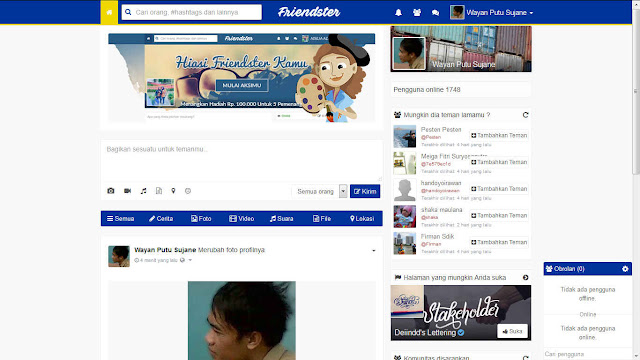Open friend requests icon in header
Viewport: 640px width, 360px height.
click(x=417, y=13)
